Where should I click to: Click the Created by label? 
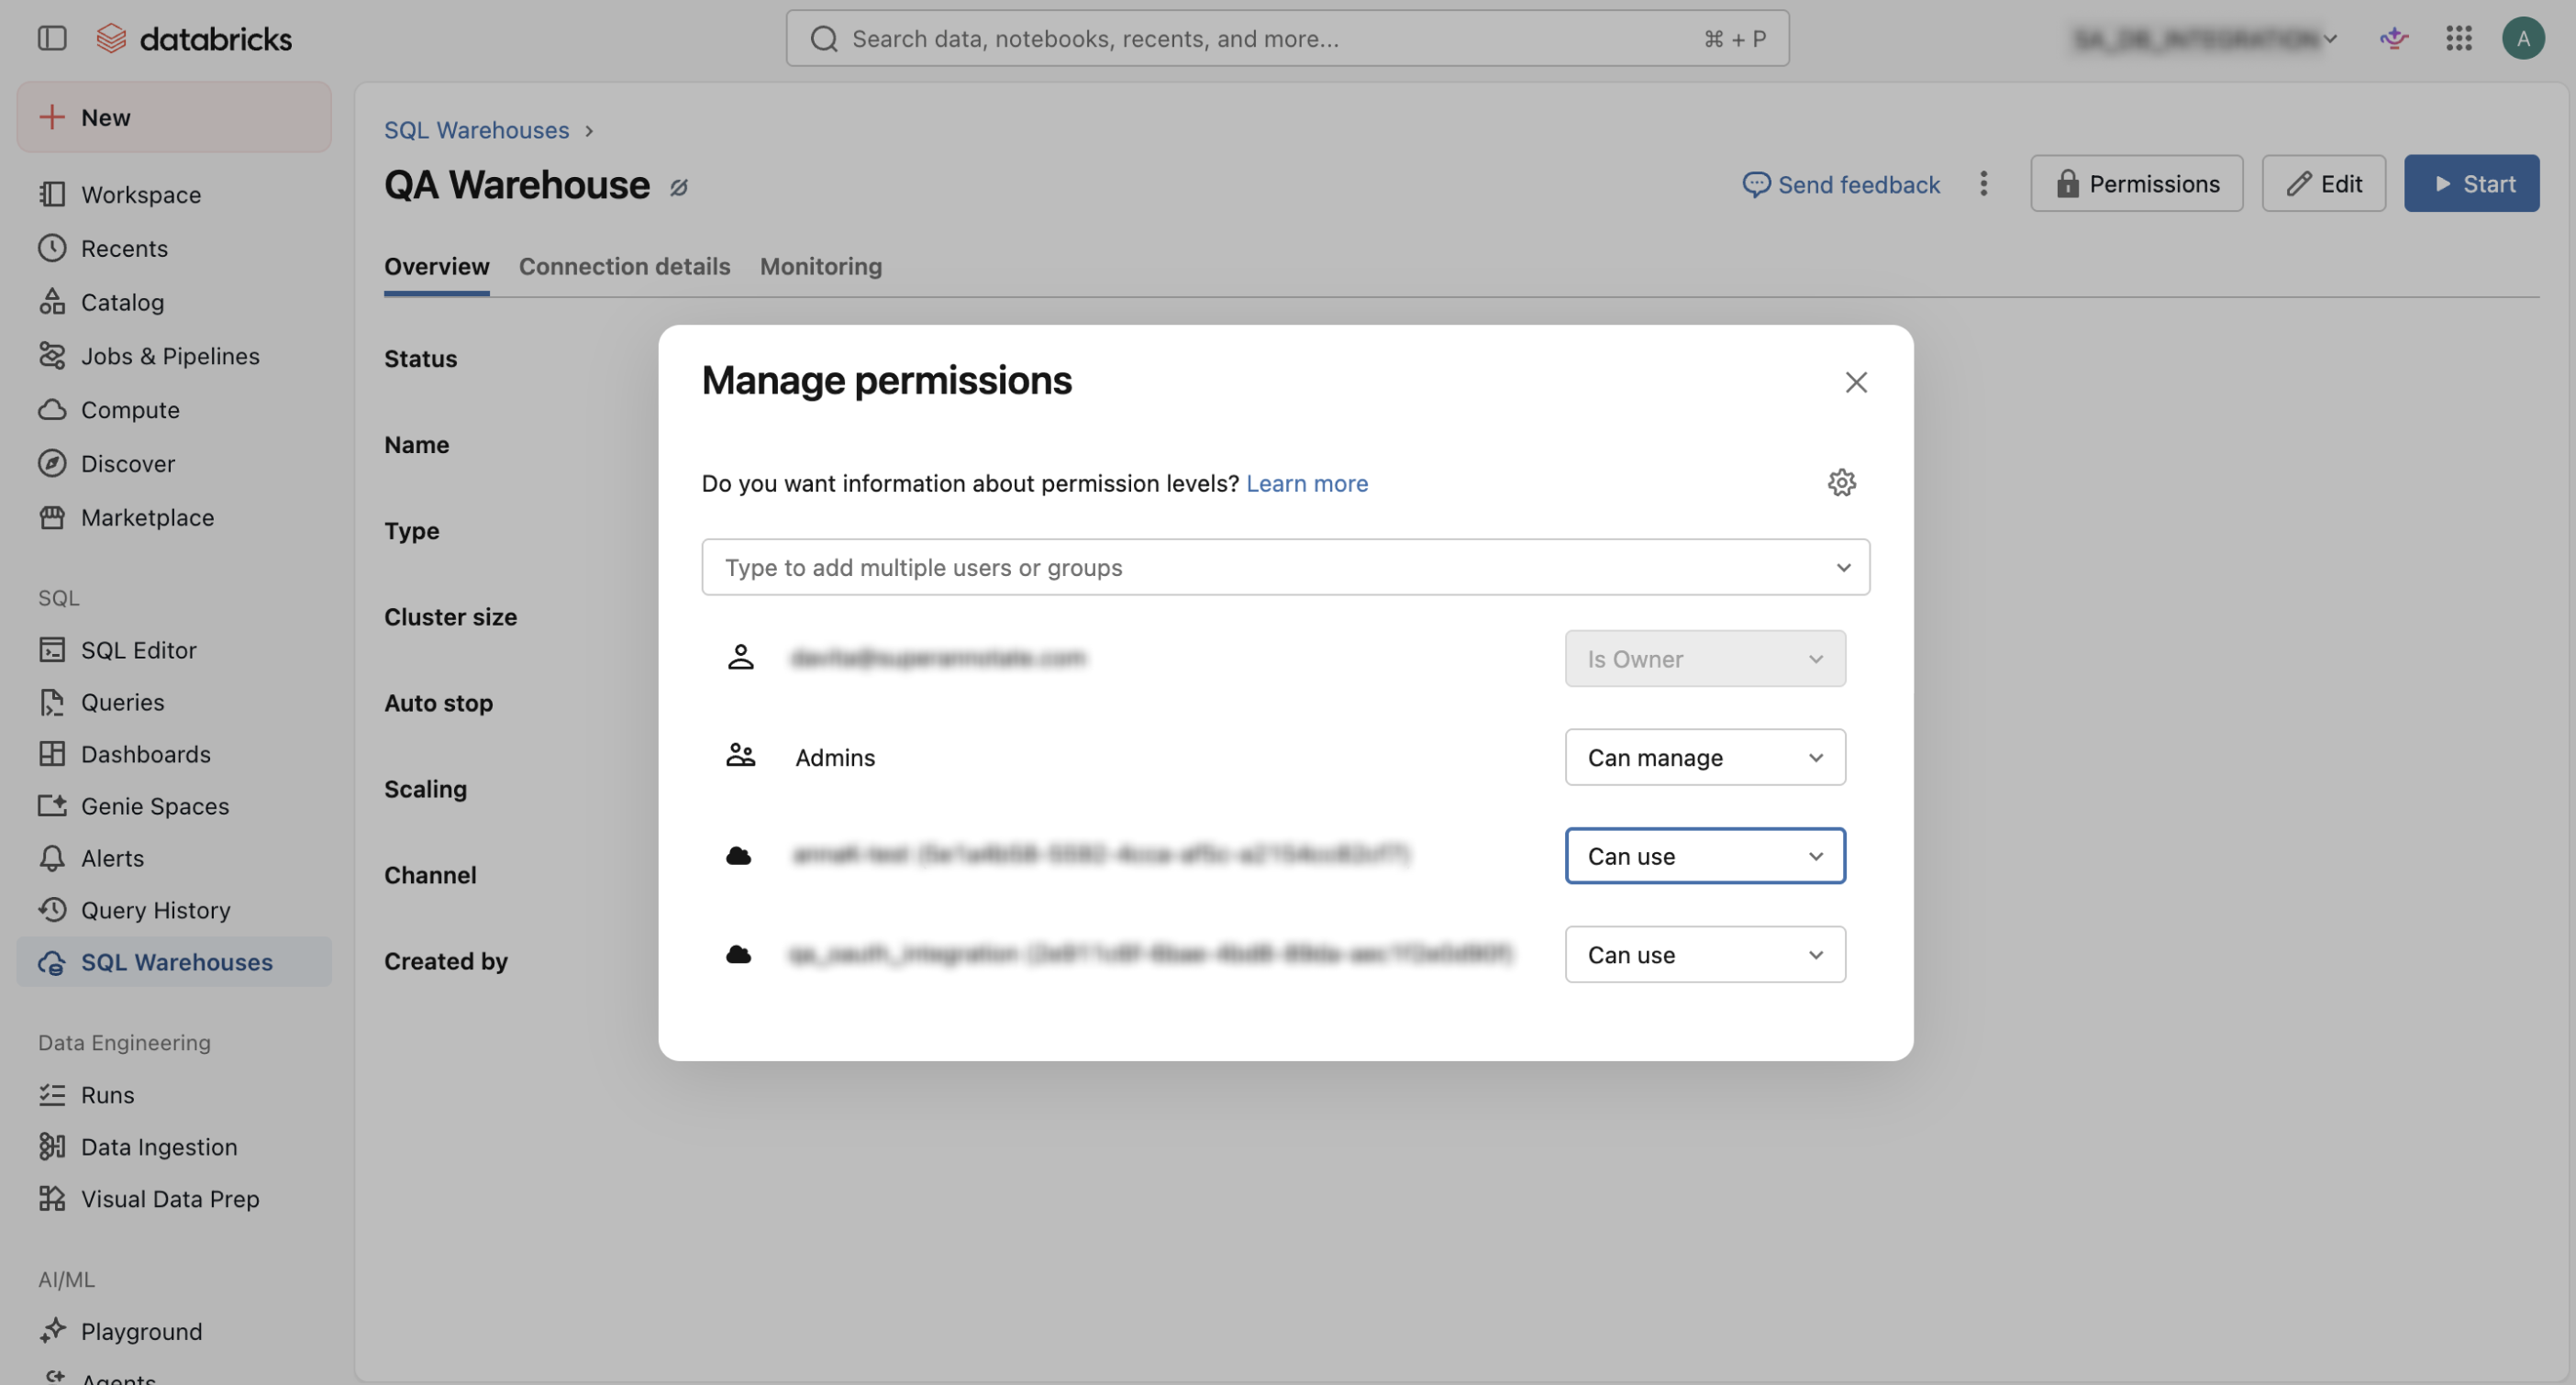coord(446,961)
